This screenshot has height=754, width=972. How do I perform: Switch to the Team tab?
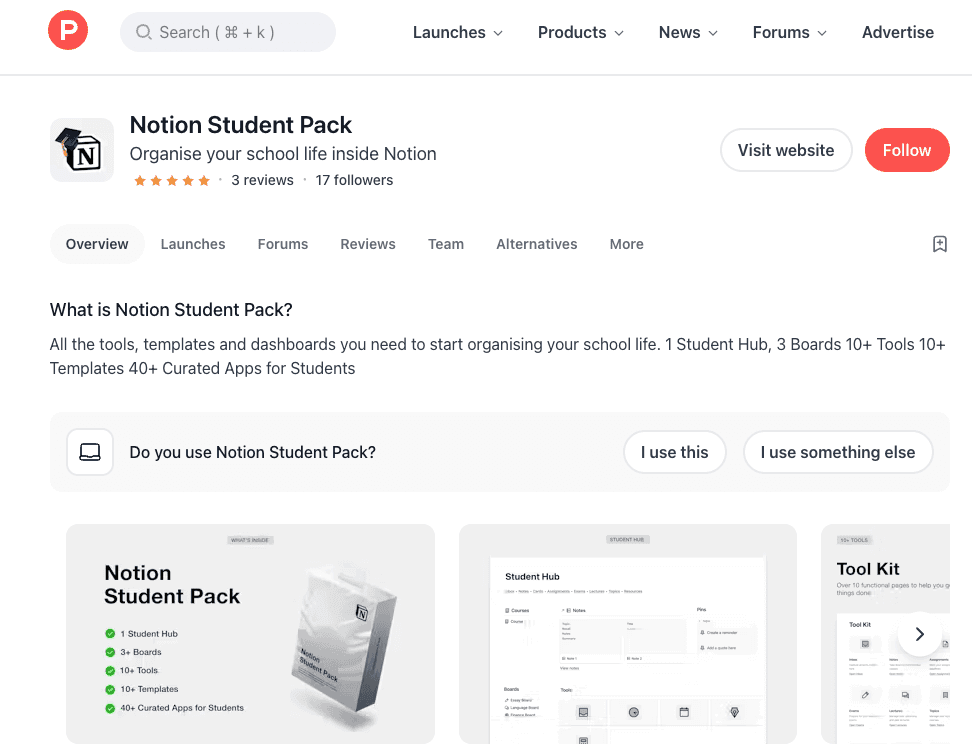click(446, 244)
